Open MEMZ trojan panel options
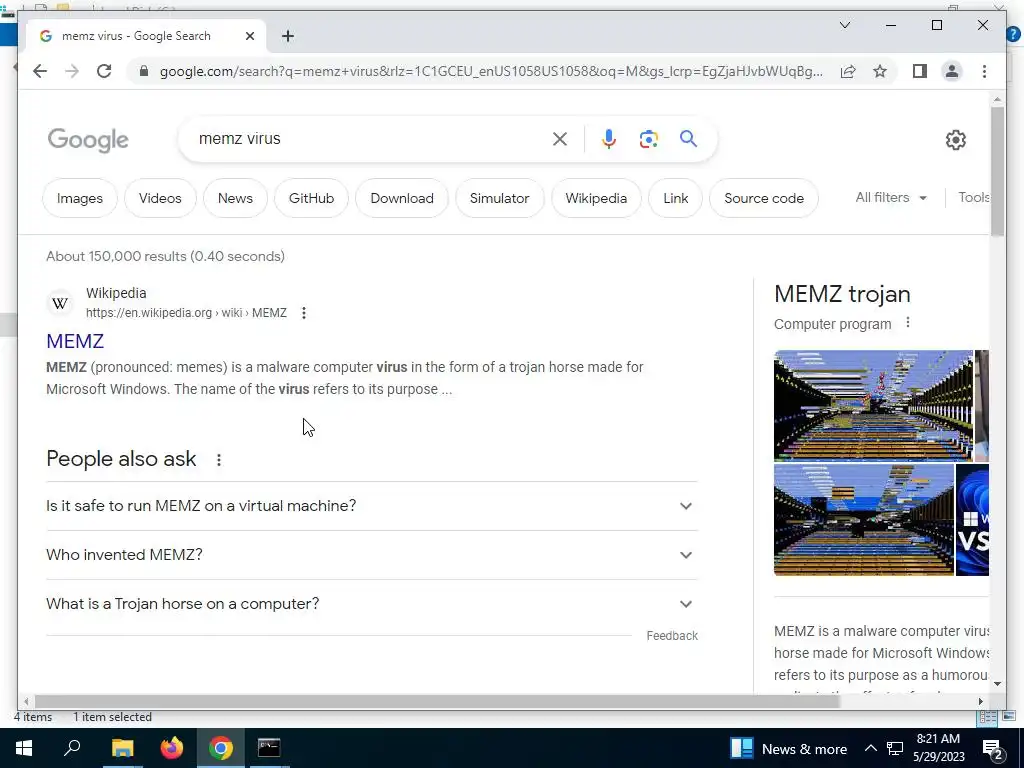Screen dimensions: 1024x768 908,323
